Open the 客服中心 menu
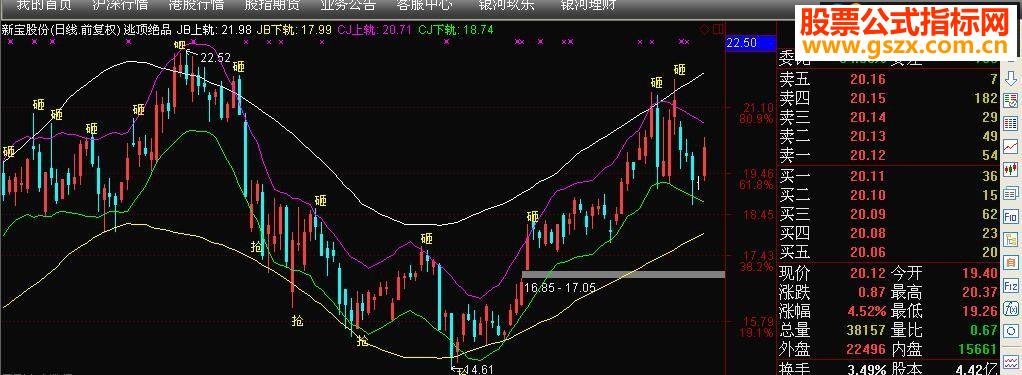1022x375 pixels. click(x=424, y=5)
